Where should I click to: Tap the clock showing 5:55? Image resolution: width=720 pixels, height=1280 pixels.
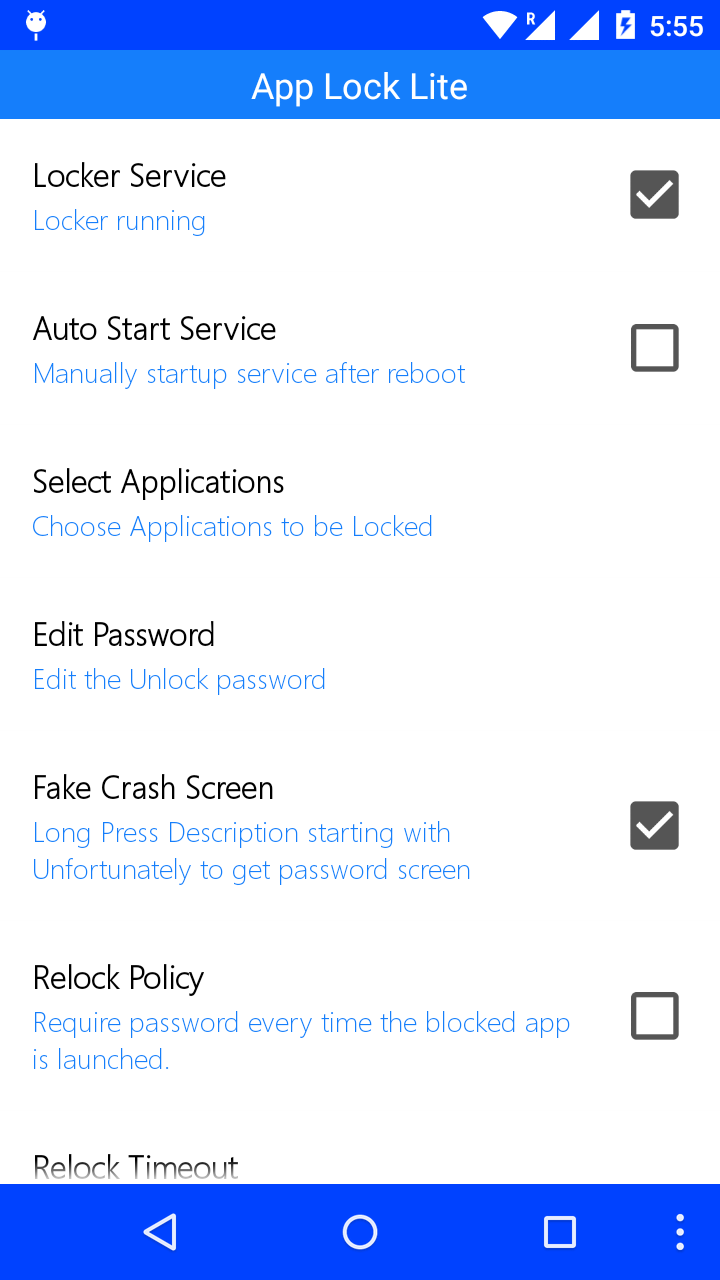point(677,26)
